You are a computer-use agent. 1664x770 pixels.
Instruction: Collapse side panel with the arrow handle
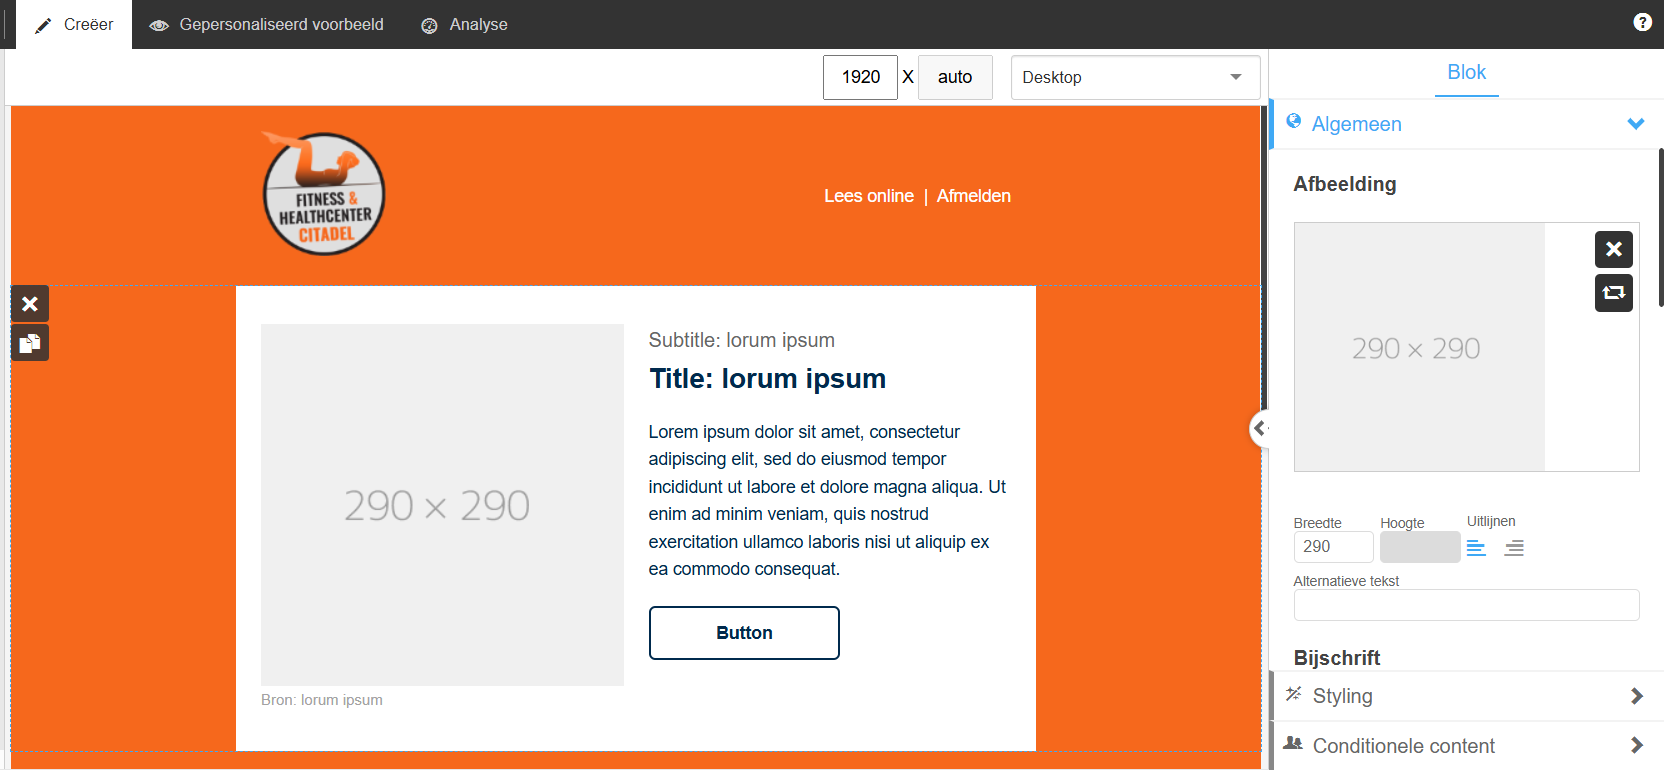(x=1259, y=429)
